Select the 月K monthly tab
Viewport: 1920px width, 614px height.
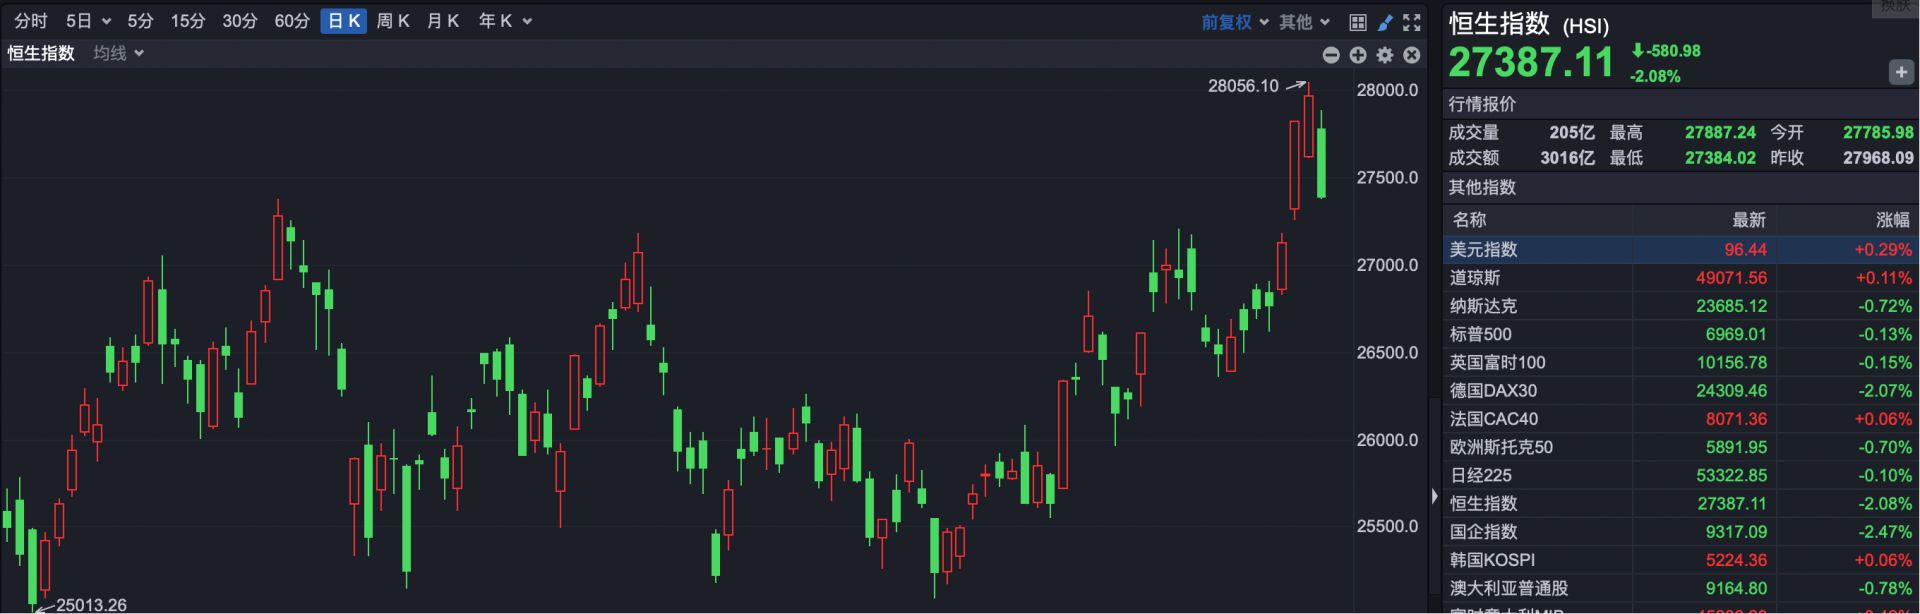point(443,21)
